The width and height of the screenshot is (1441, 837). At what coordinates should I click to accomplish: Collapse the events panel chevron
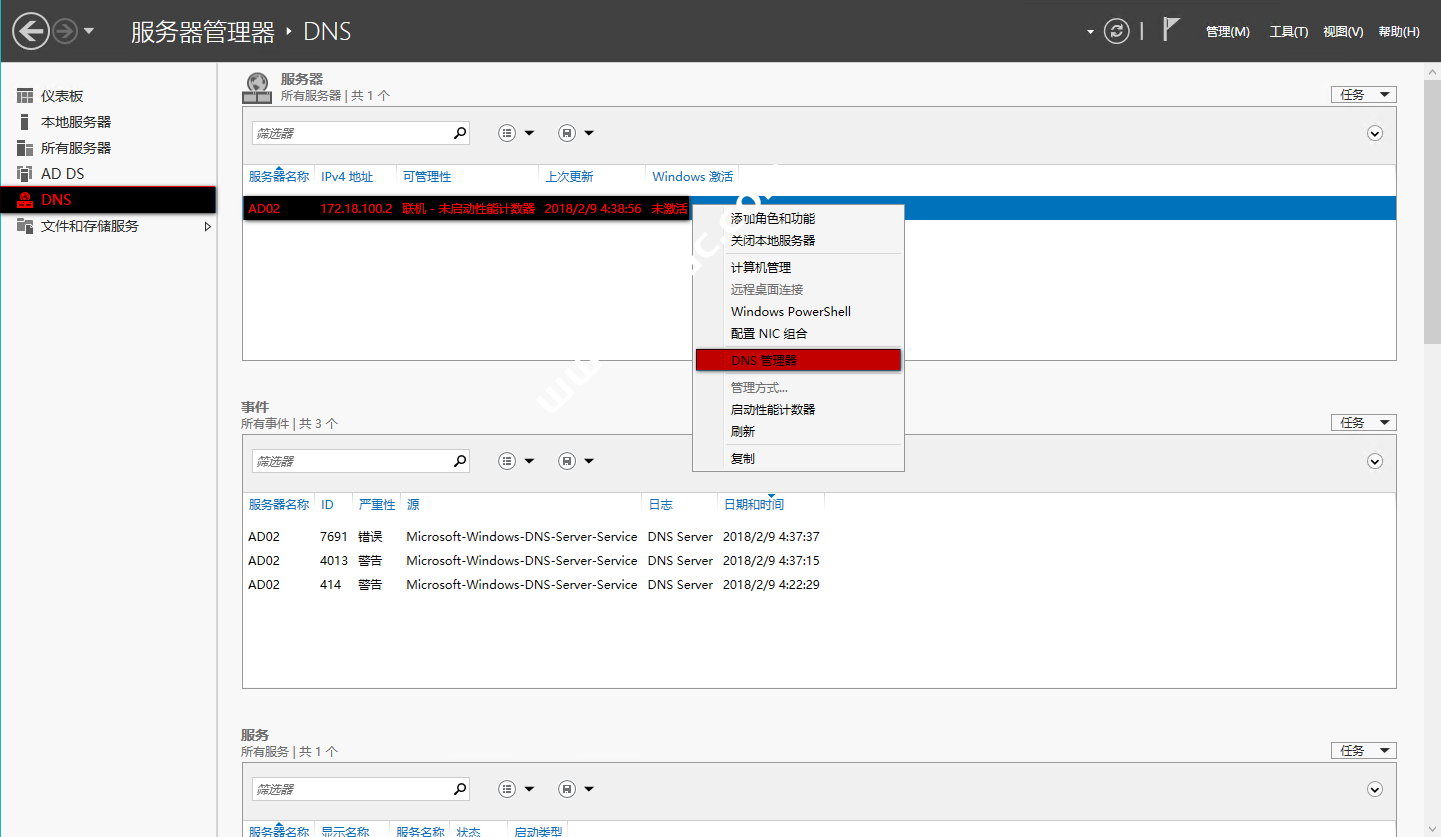point(1375,461)
